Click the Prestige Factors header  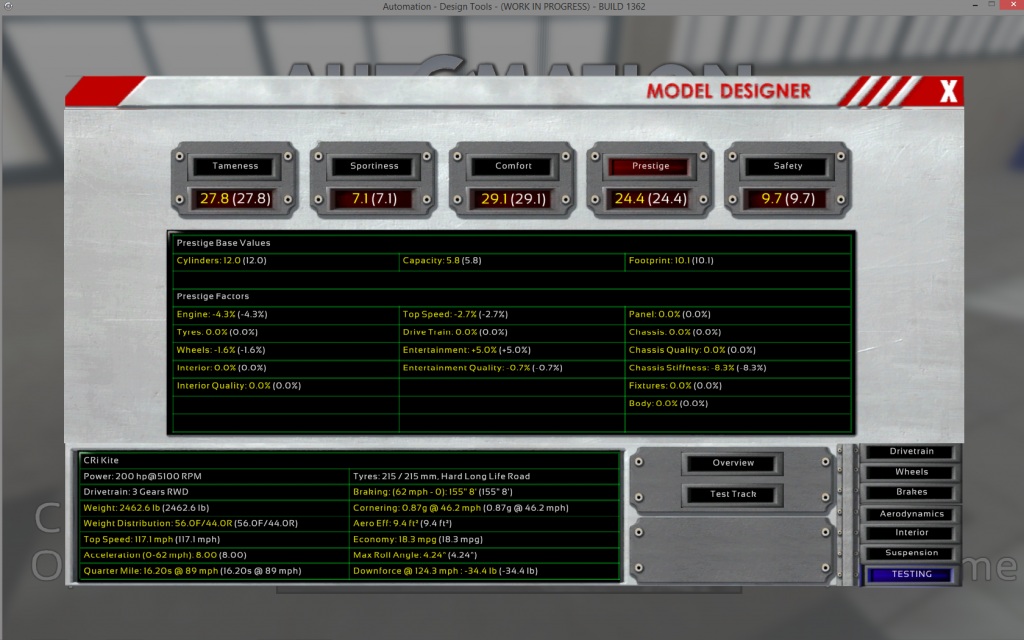(213, 296)
